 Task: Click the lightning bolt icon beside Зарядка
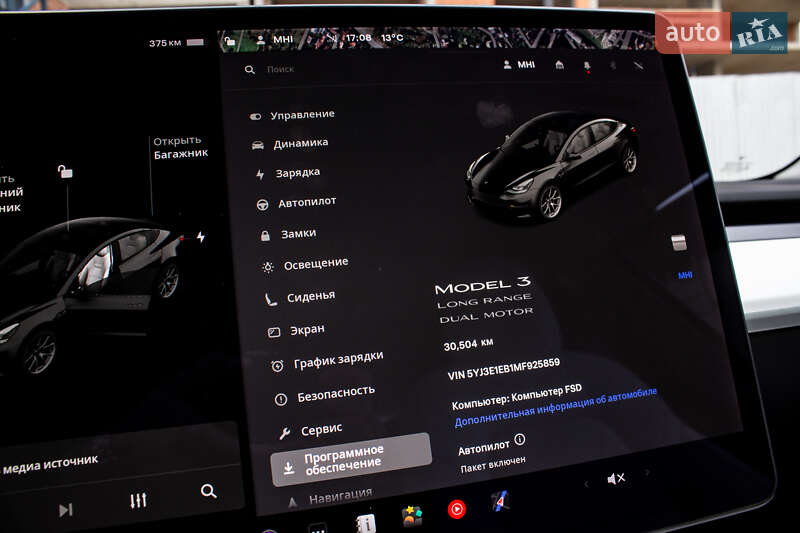click(260, 174)
